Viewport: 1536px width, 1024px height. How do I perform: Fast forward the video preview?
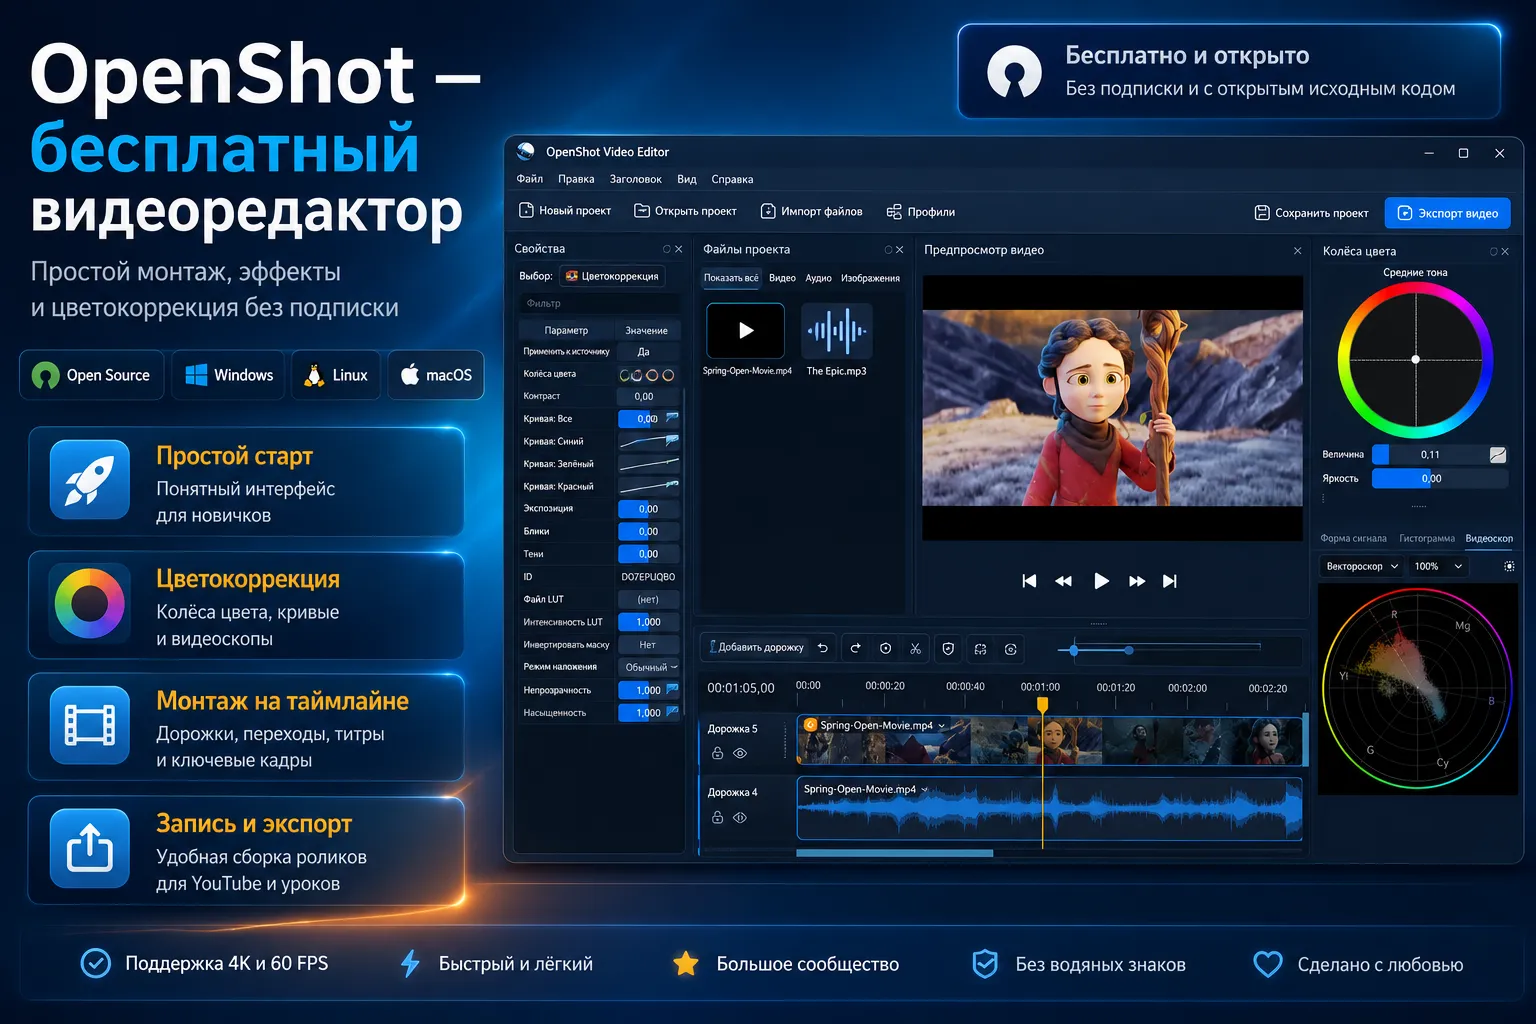[1137, 581]
